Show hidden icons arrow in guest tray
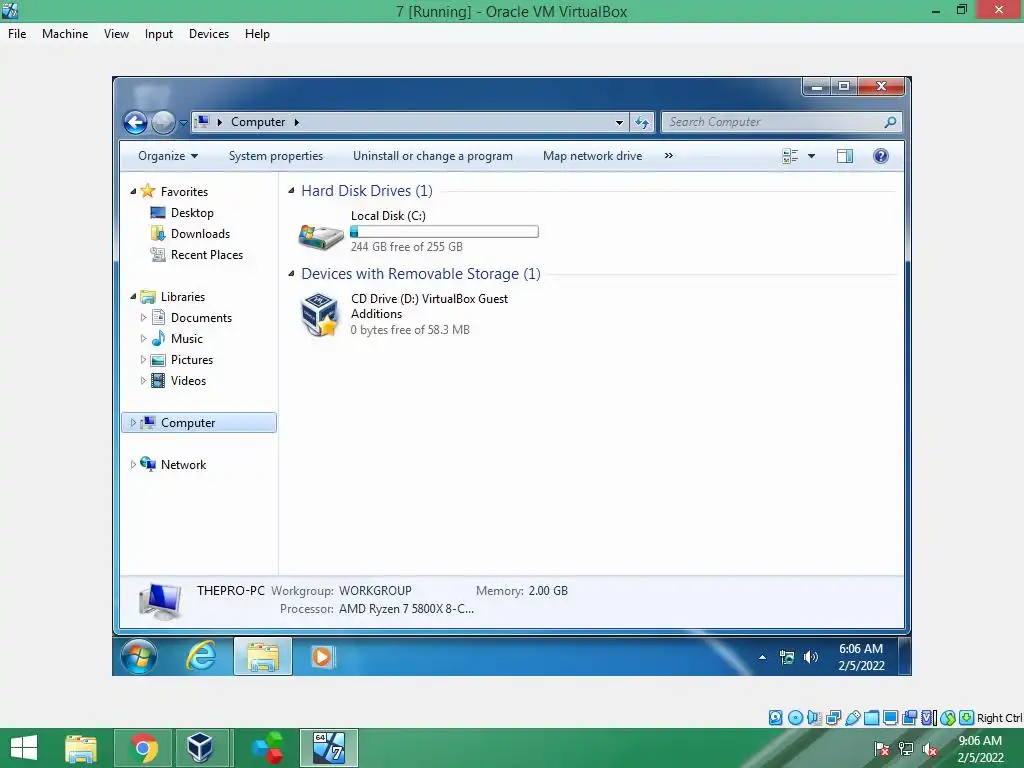The image size is (1024, 768). pyautogui.click(x=762, y=657)
